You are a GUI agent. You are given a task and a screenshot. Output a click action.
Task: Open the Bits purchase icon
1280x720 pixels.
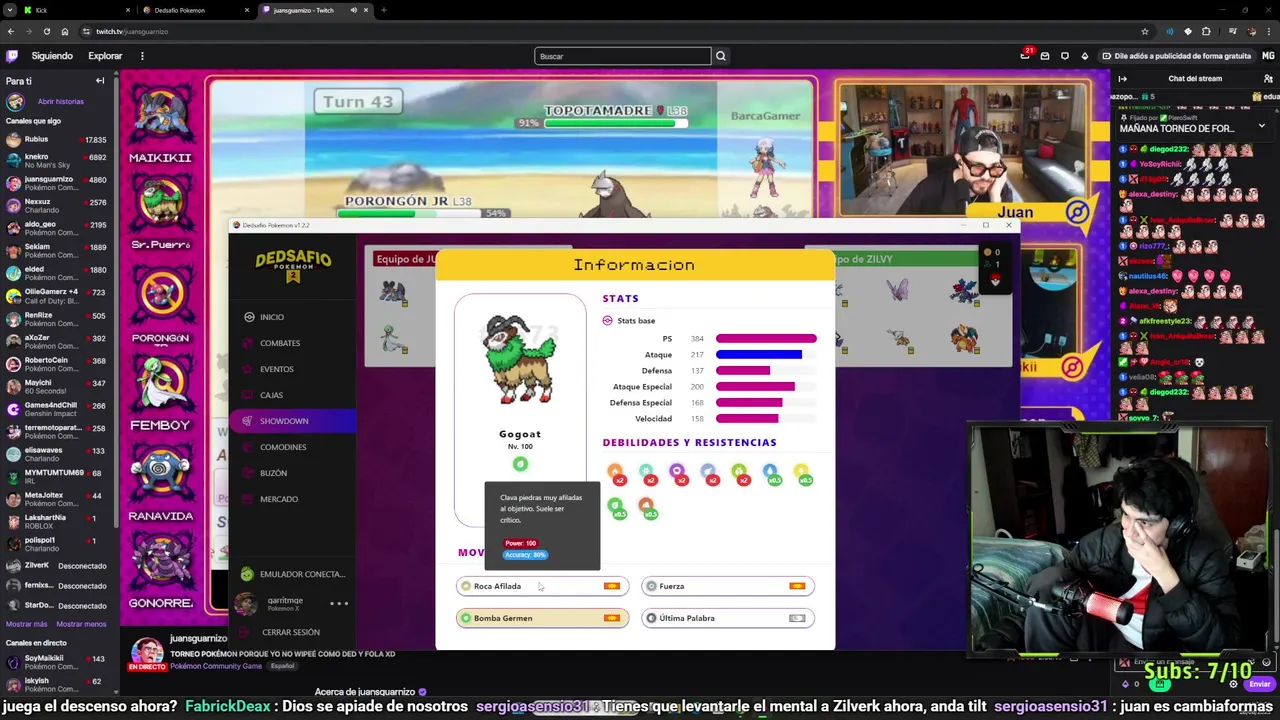(1085, 56)
